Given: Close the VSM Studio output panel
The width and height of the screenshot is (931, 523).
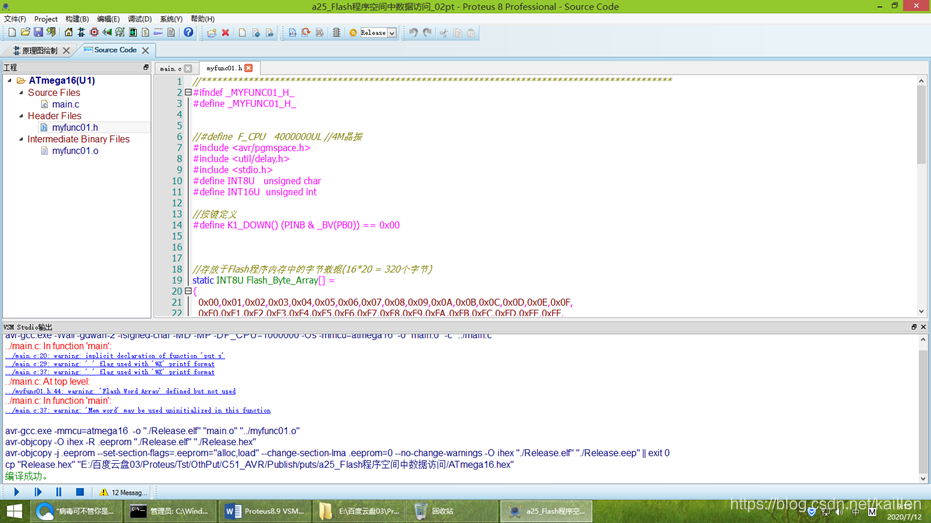Looking at the screenshot, I should click(923, 327).
